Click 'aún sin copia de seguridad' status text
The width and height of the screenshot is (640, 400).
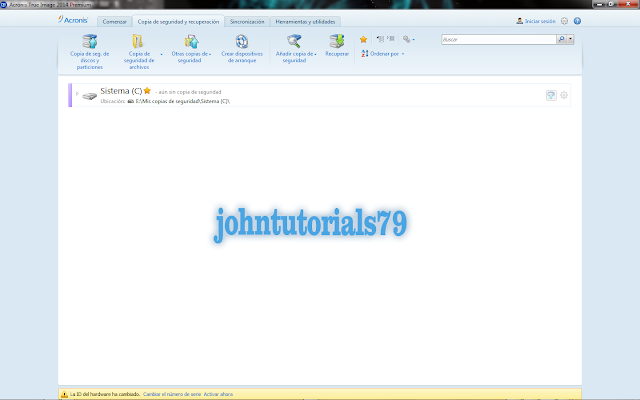[190, 92]
